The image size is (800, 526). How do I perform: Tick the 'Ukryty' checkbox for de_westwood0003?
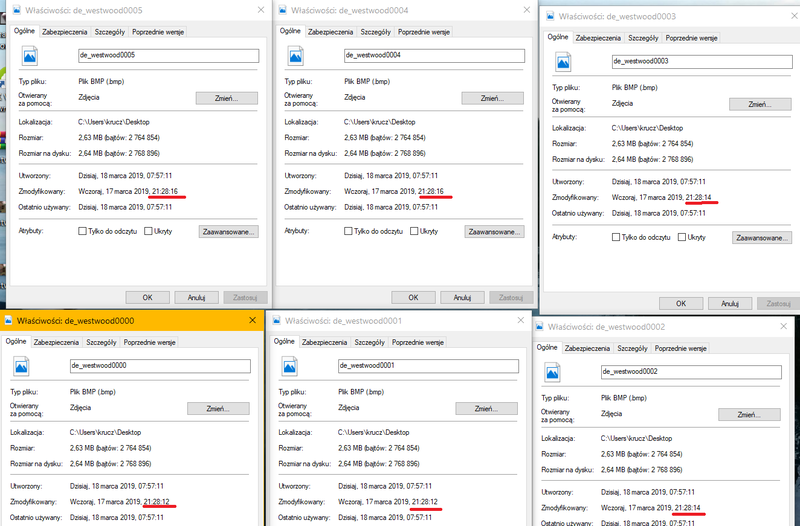tap(682, 238)
